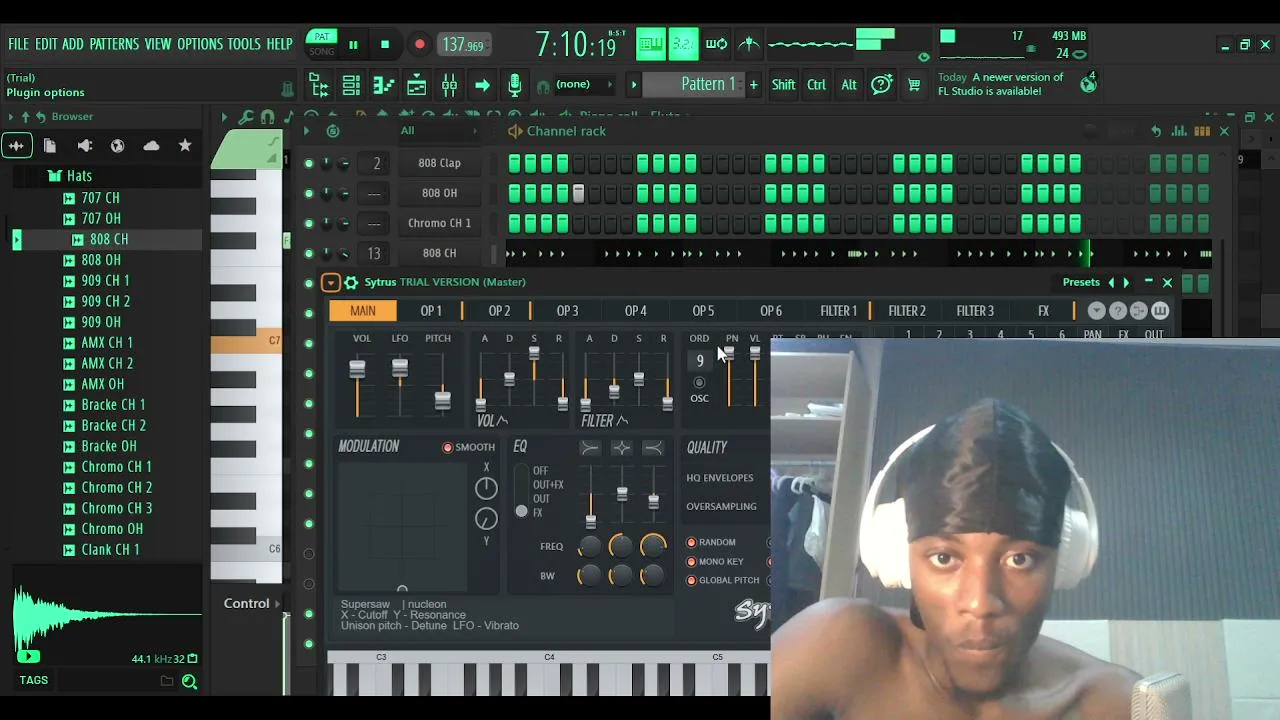
Task: Open the Presets menu in Sytrus
Action: click(1081, 282)
